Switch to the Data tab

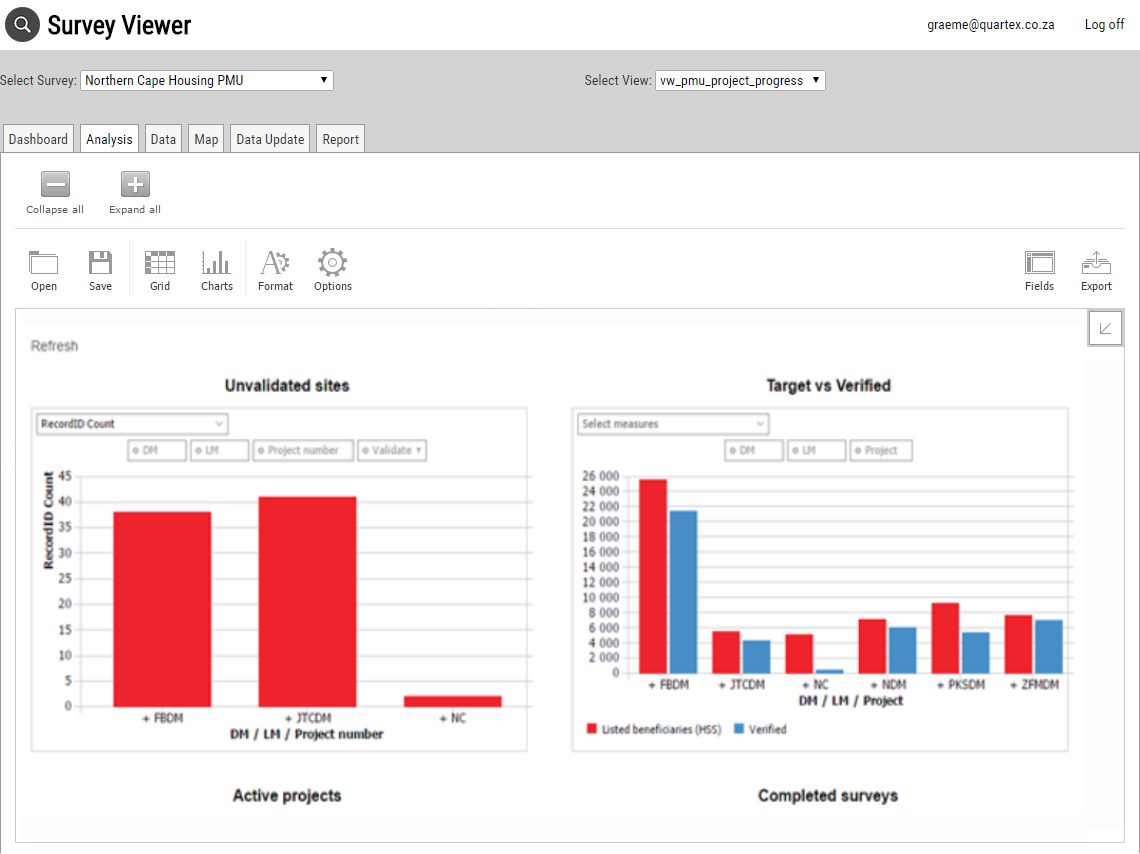[x=163, y=139]
